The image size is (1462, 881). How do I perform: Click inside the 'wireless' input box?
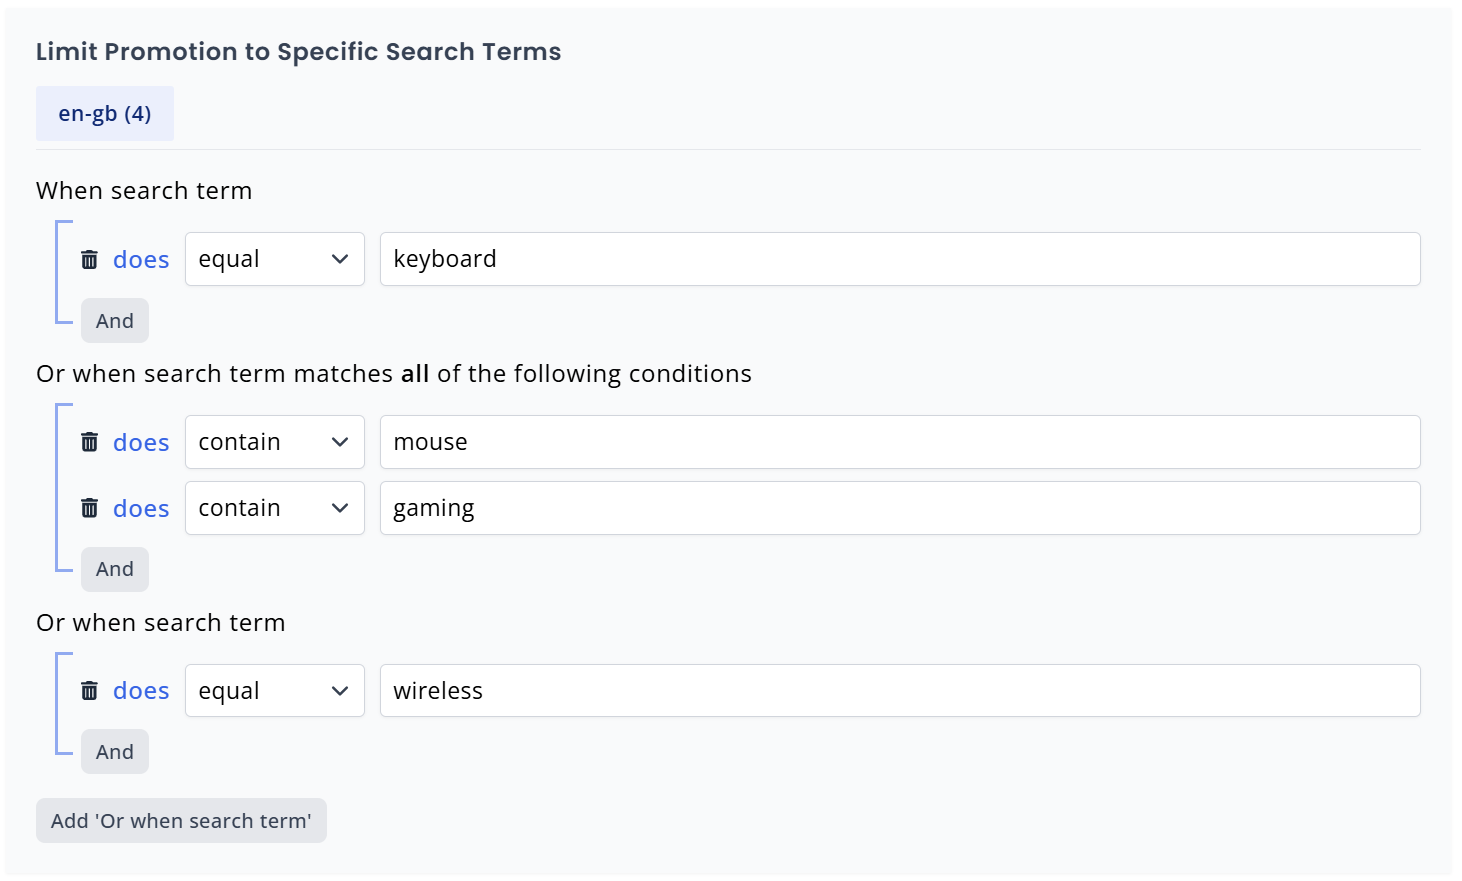898,690
